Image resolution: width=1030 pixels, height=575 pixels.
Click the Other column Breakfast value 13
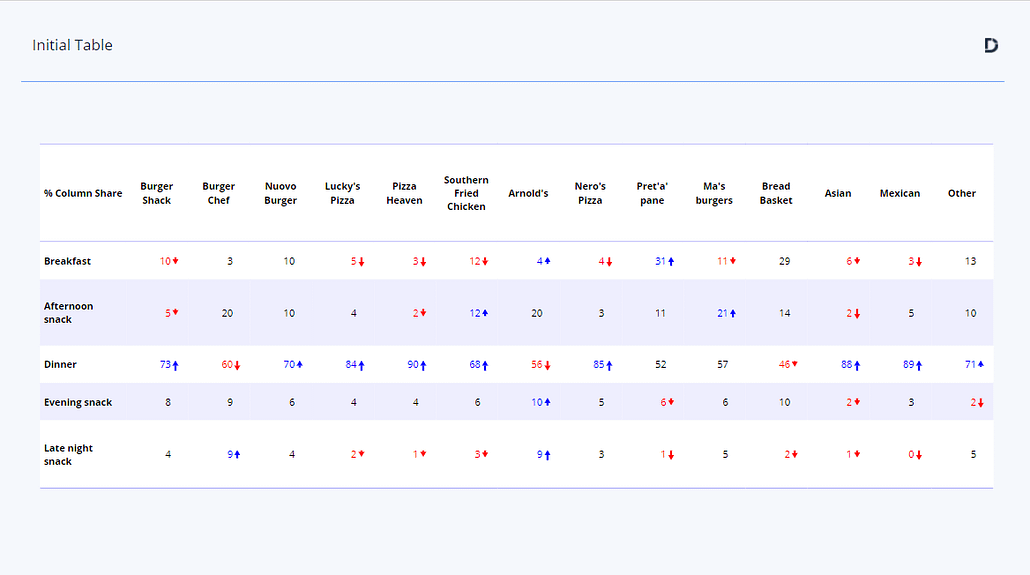tap(970, 261)
